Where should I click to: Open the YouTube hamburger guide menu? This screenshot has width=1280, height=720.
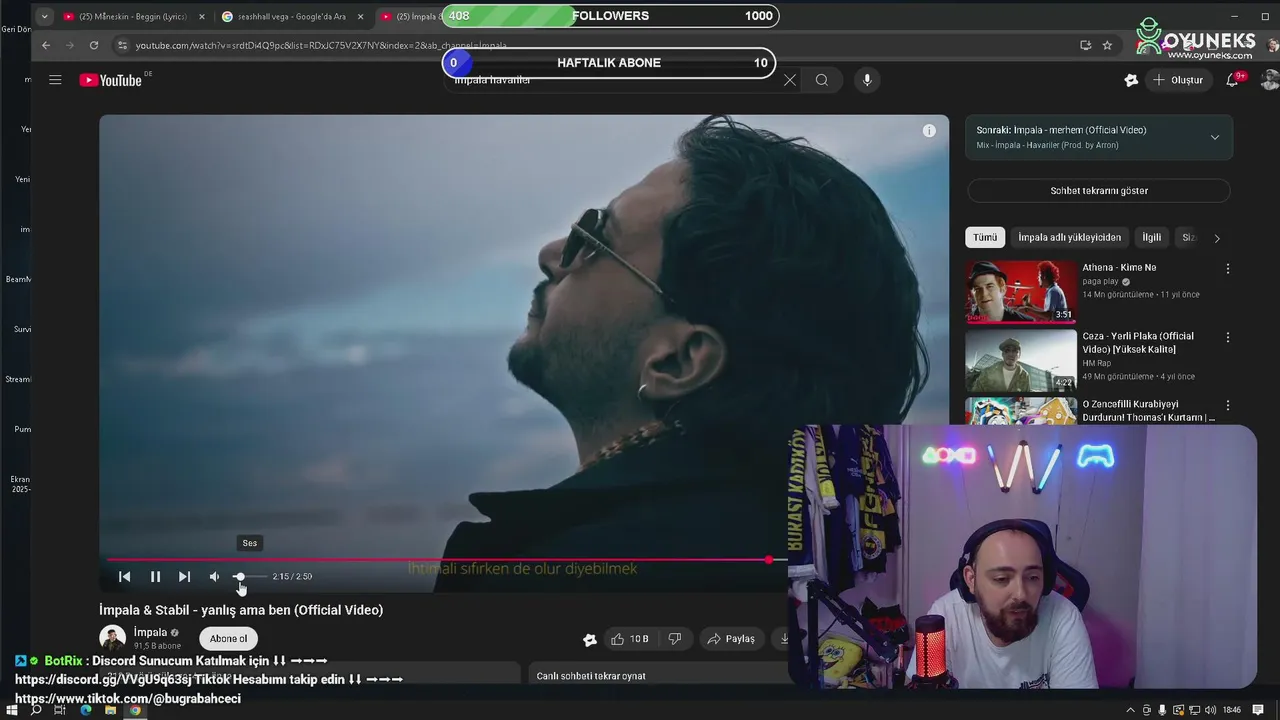tap(55, 80)
